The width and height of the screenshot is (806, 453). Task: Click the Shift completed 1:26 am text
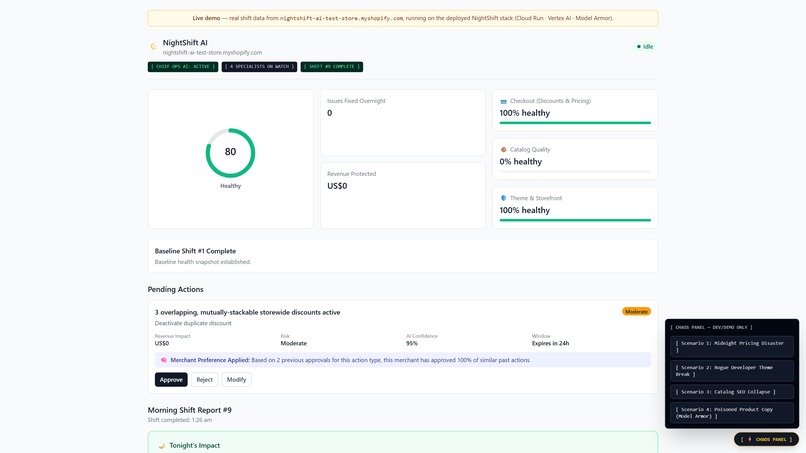(x=180, y=420)
